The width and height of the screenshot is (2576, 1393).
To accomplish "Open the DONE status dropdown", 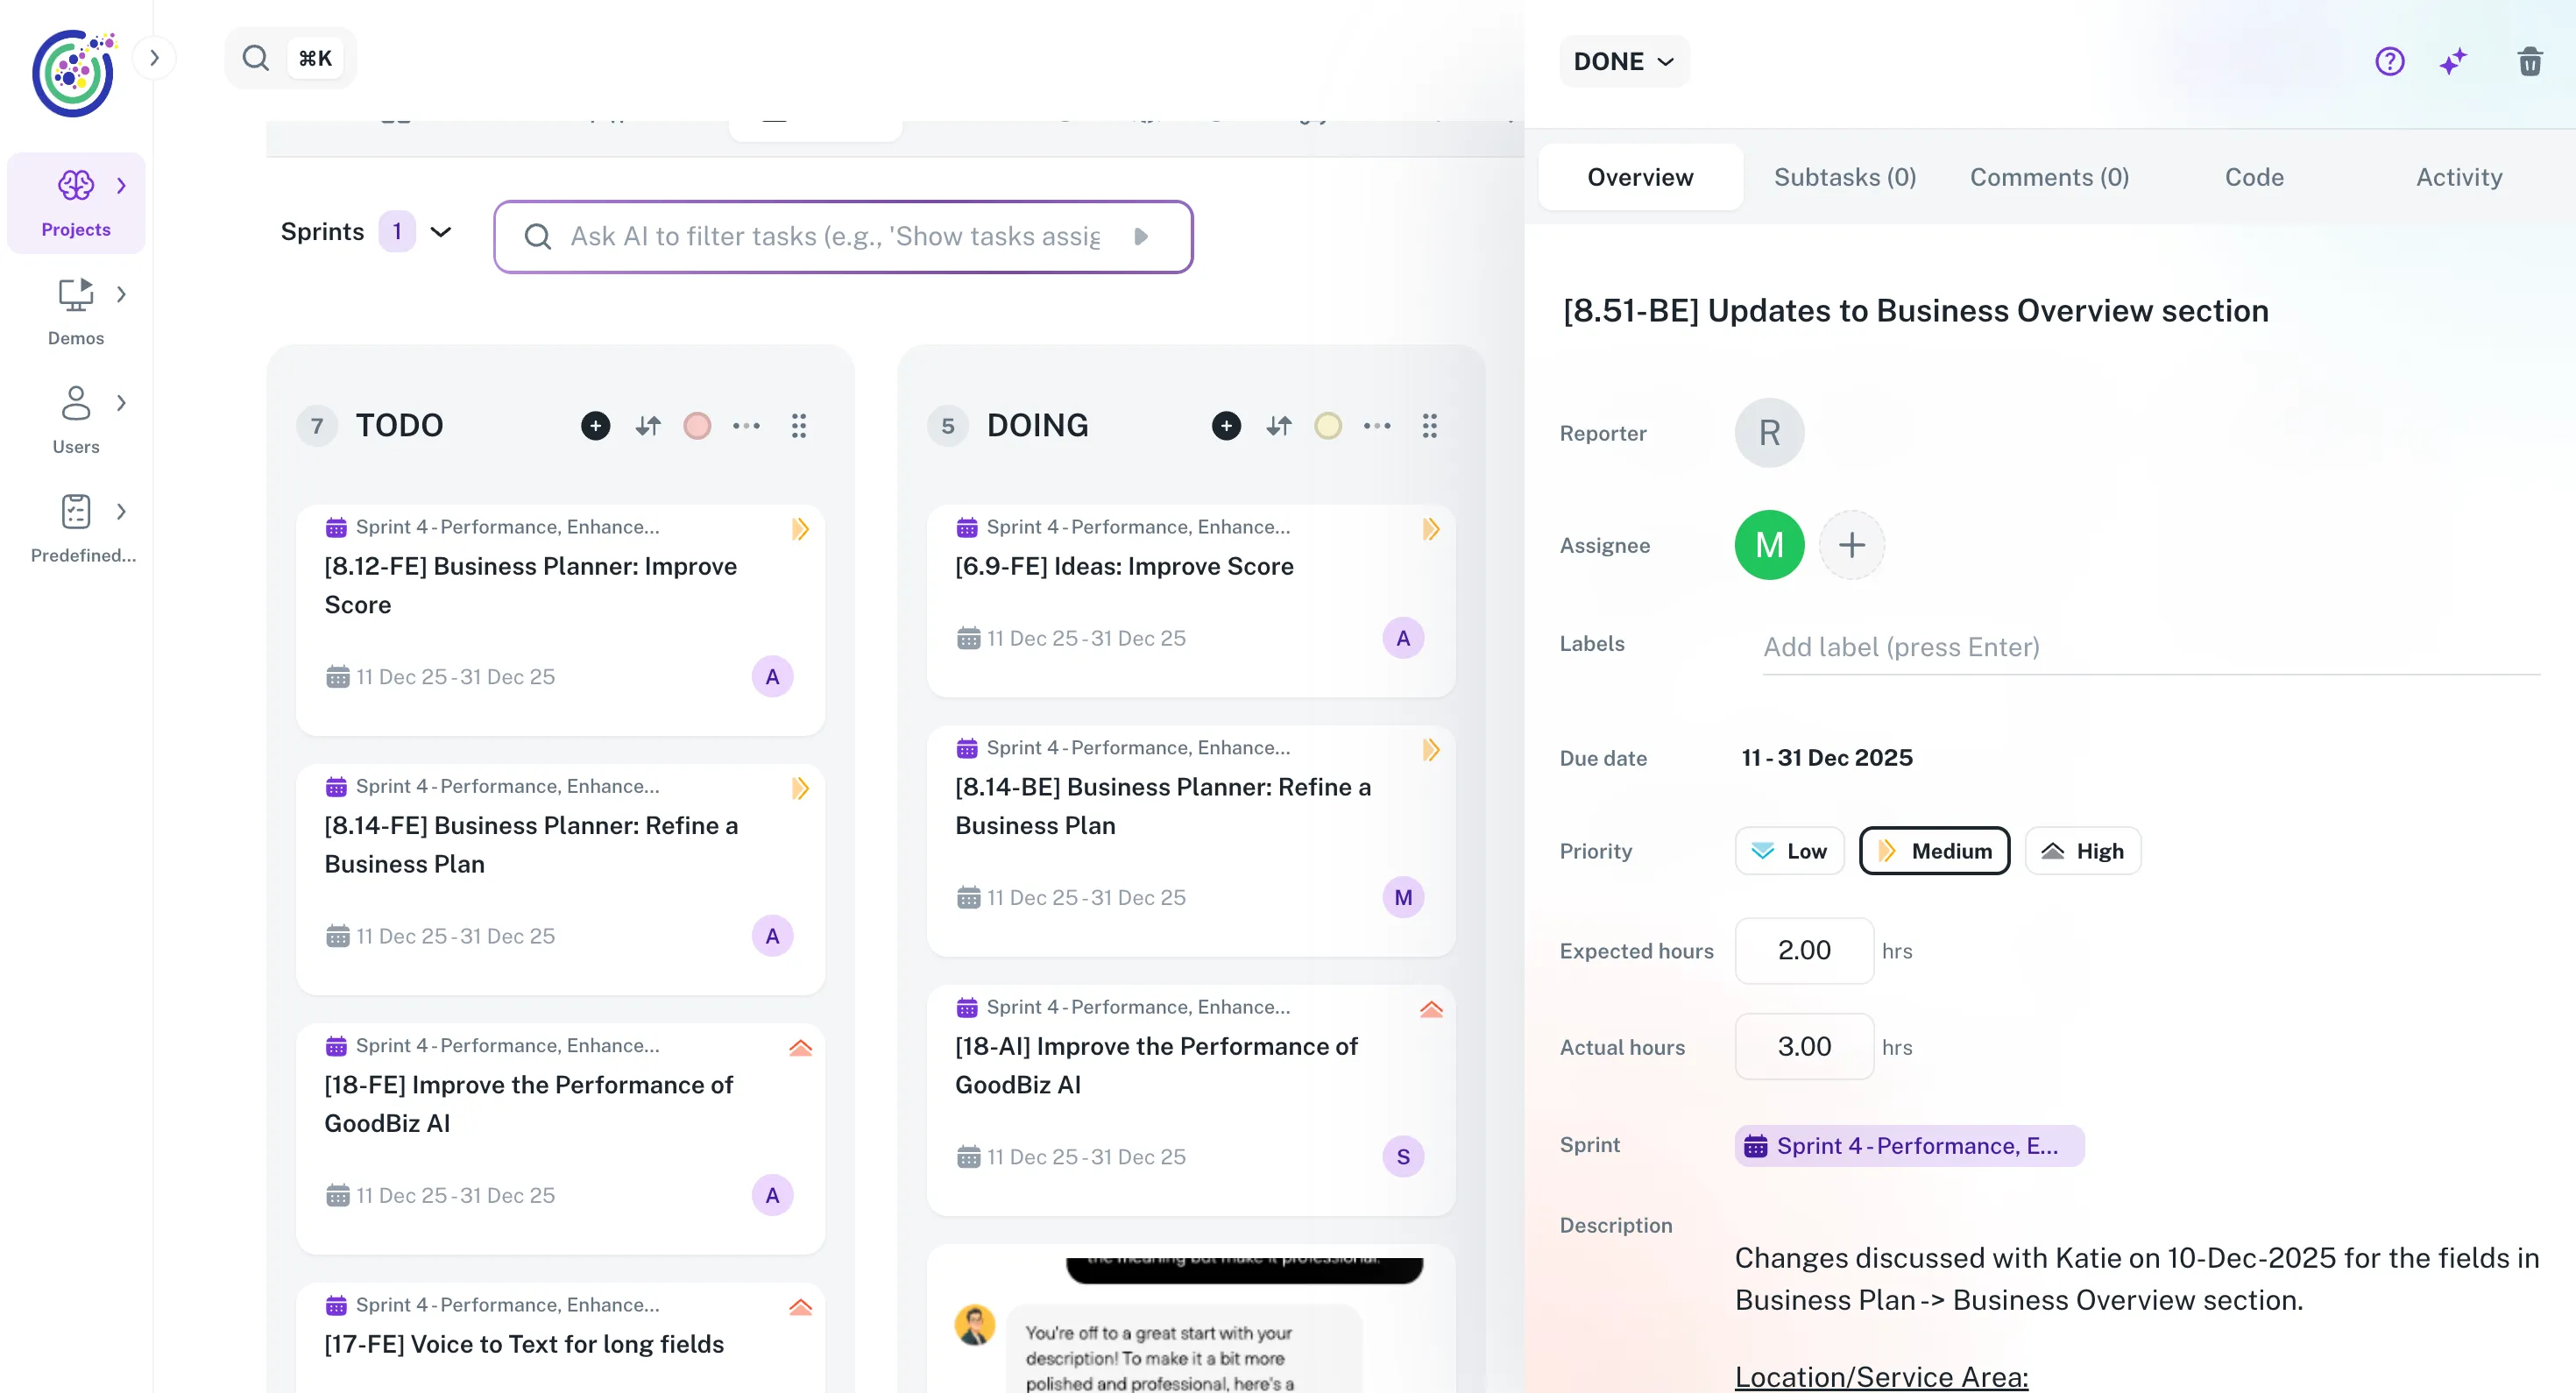I will tap(1623, 62).
